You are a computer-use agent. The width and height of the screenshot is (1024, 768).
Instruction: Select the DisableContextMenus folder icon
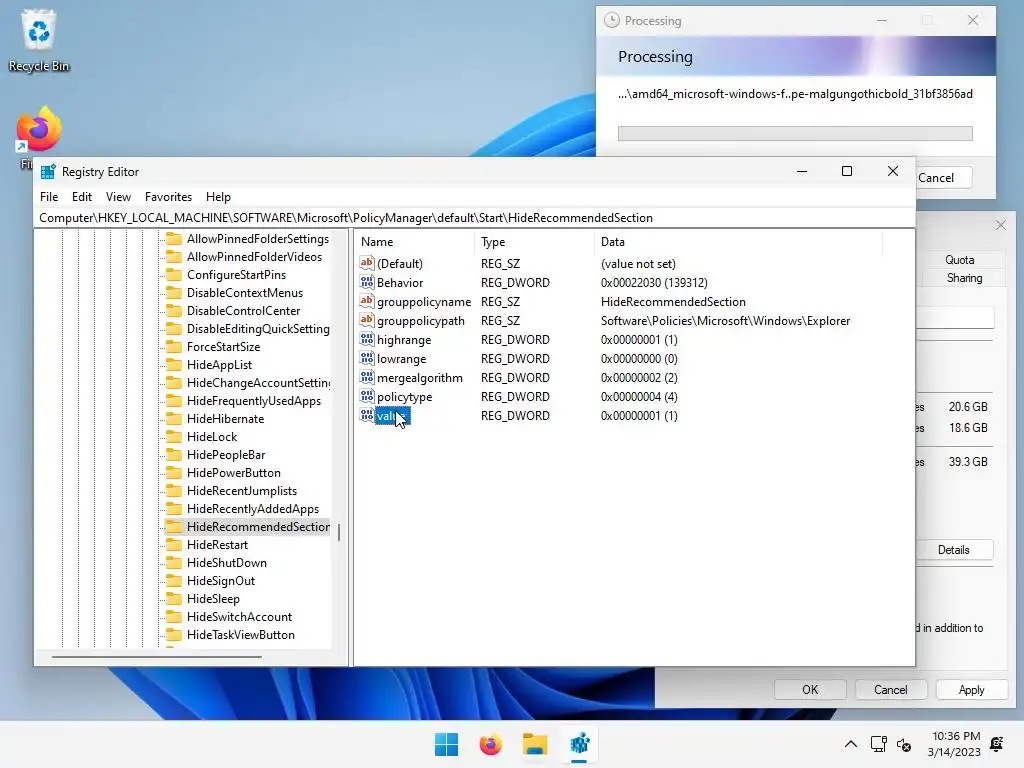tap(174, 293)
